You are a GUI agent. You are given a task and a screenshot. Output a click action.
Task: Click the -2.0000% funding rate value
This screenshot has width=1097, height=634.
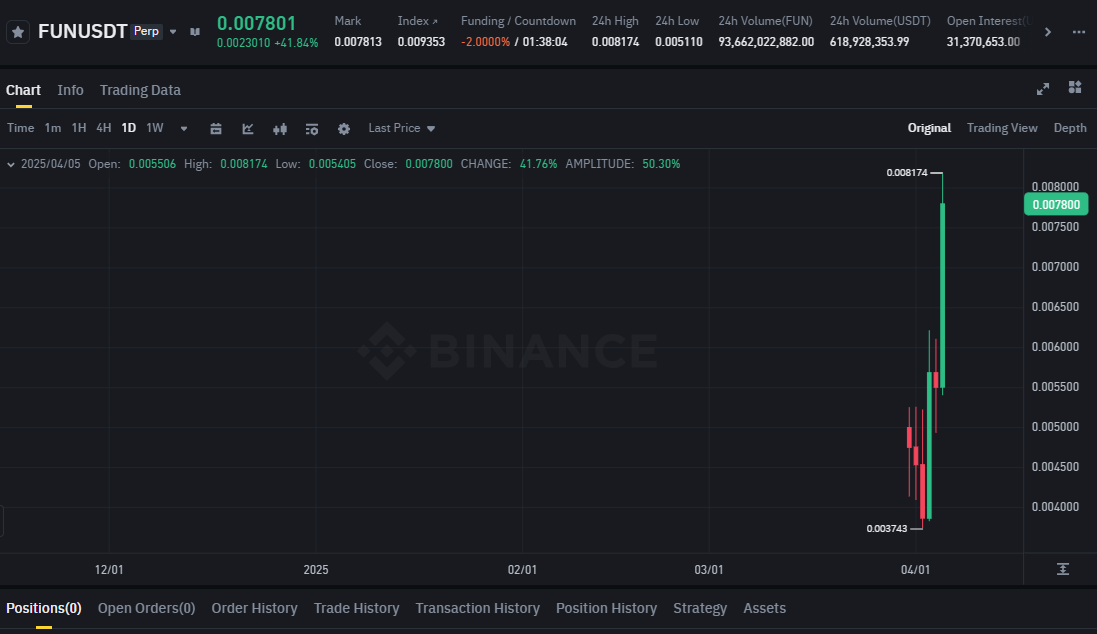[486, 42]
